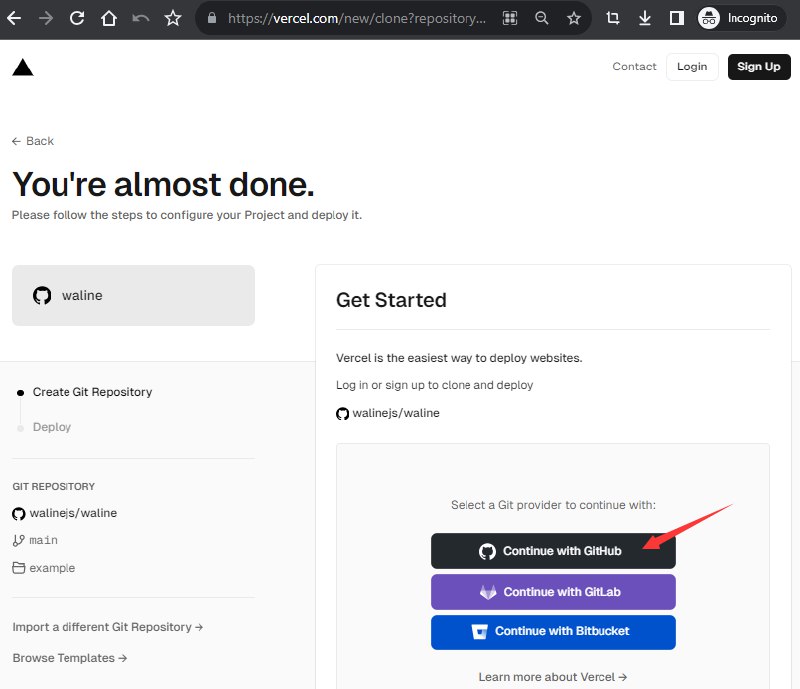The height and width of the screenshot is (689, 800).
Task: Go back using the Back link
Action: pyautogui.click(x=33, y=141)
